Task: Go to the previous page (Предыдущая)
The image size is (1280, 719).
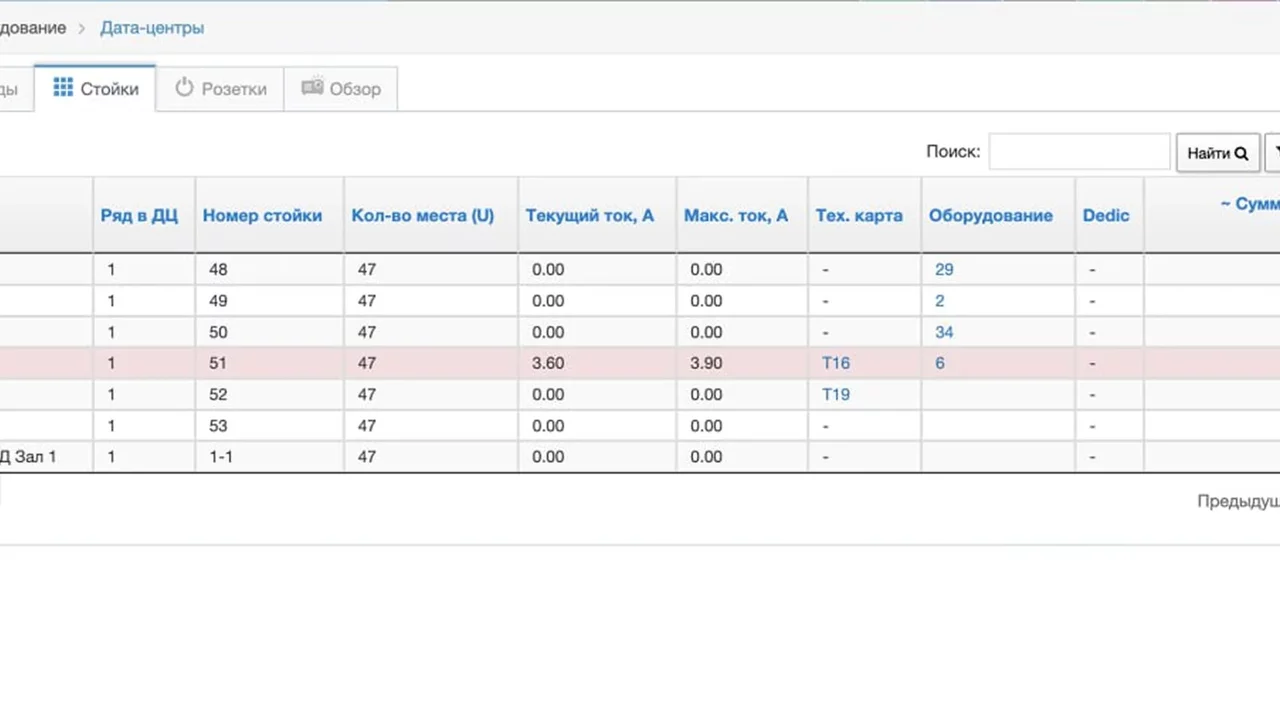Action: pos(1238,501)
